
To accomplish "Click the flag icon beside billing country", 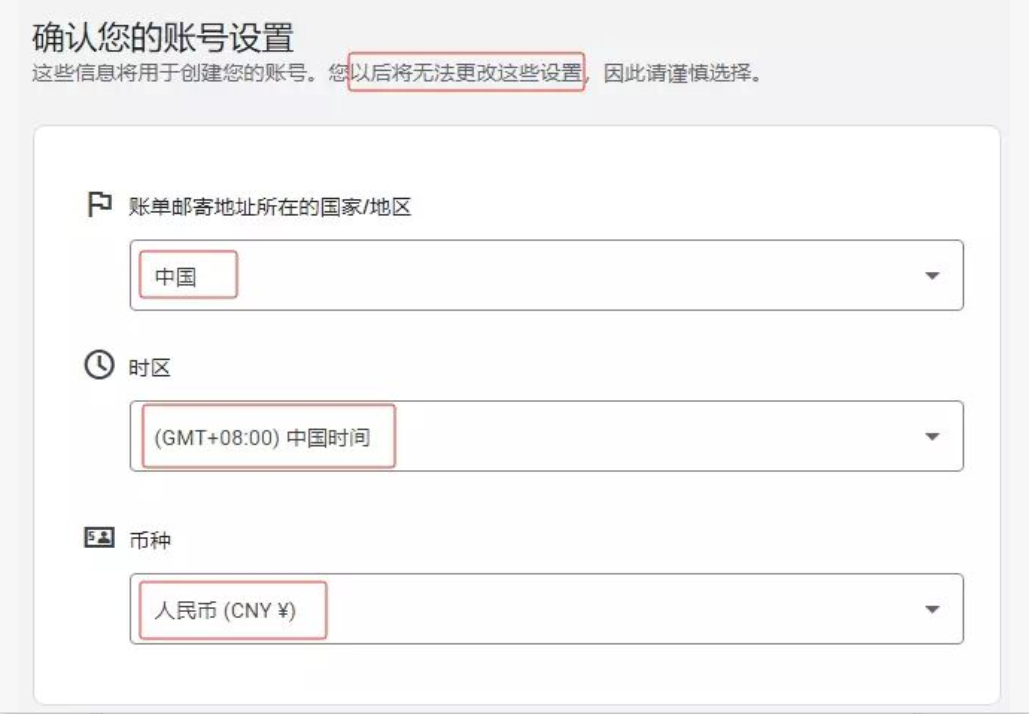I will 99,206.
